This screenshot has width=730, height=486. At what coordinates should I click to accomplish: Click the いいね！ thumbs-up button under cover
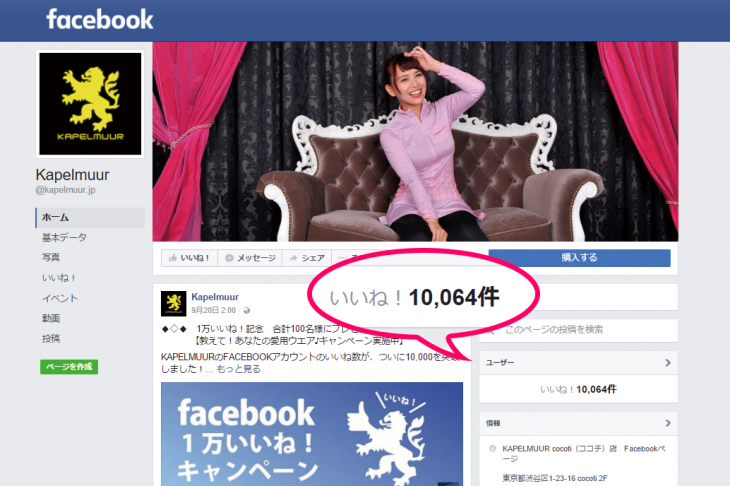pos(189,258)
